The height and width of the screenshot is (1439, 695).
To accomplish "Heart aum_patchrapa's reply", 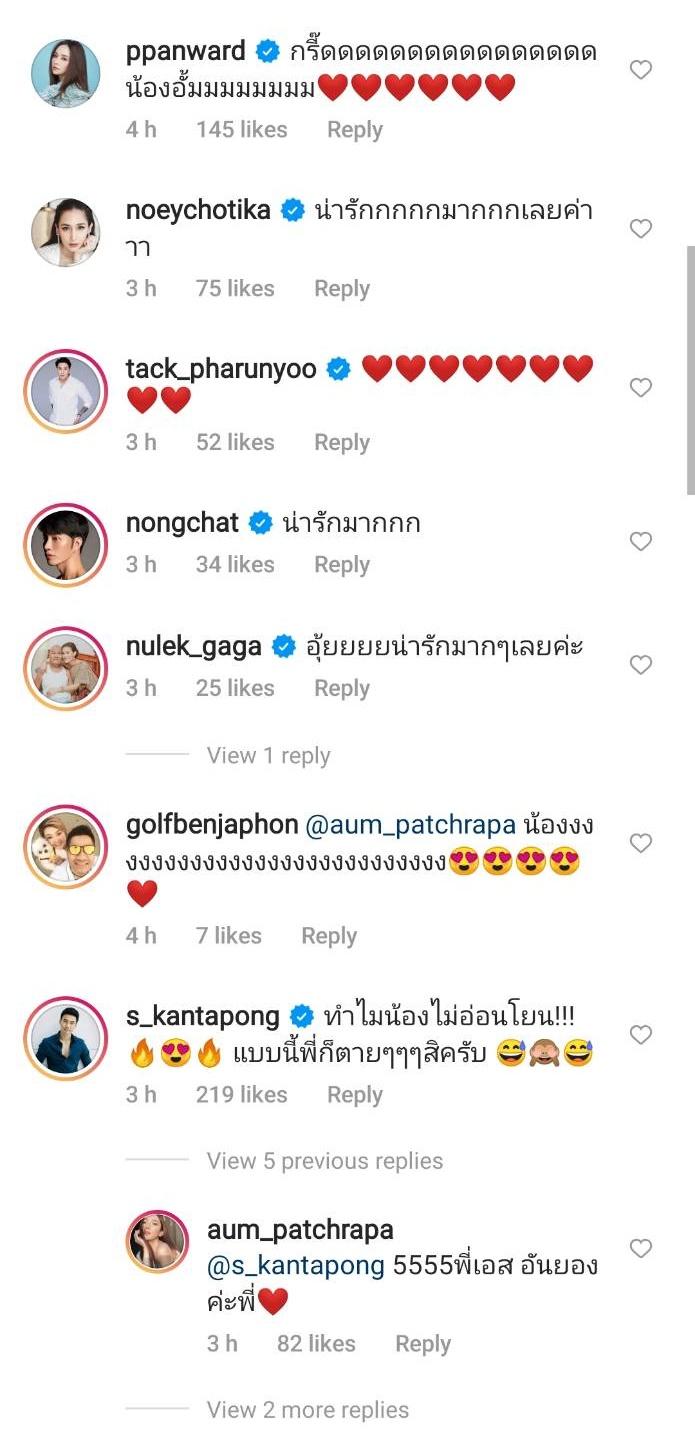I will click(640, 1248).
